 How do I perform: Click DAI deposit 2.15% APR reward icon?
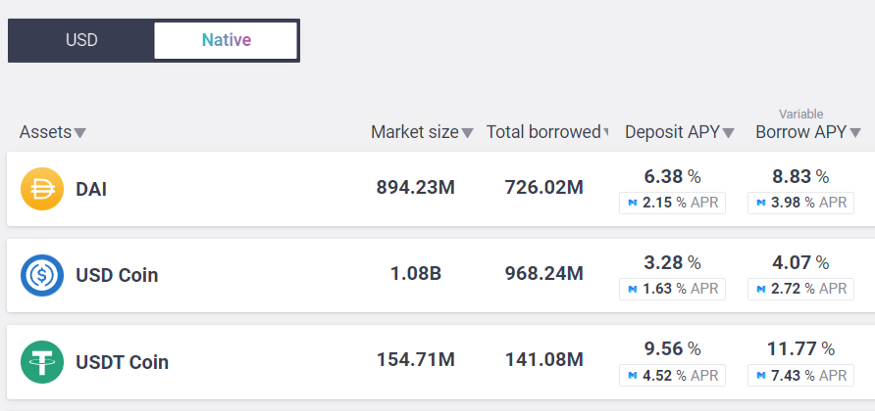(x=632, y=203)
